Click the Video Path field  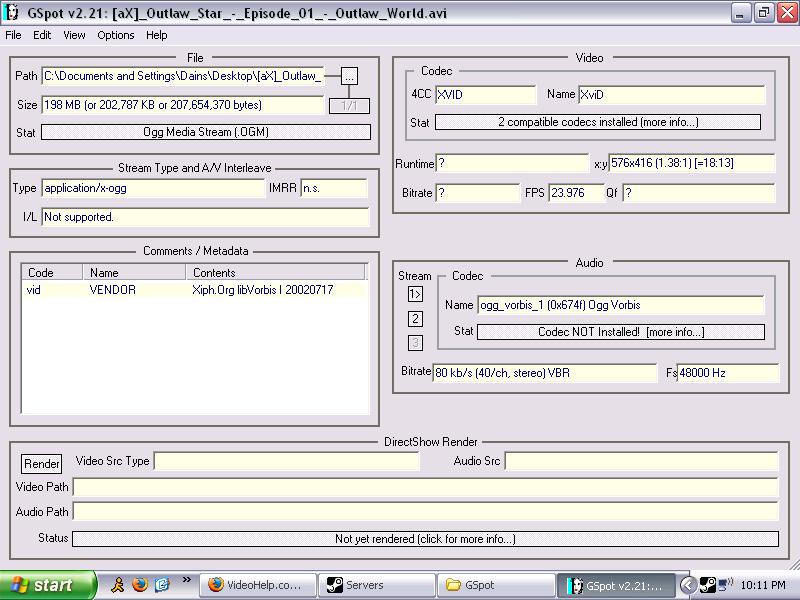pos(426,487)
